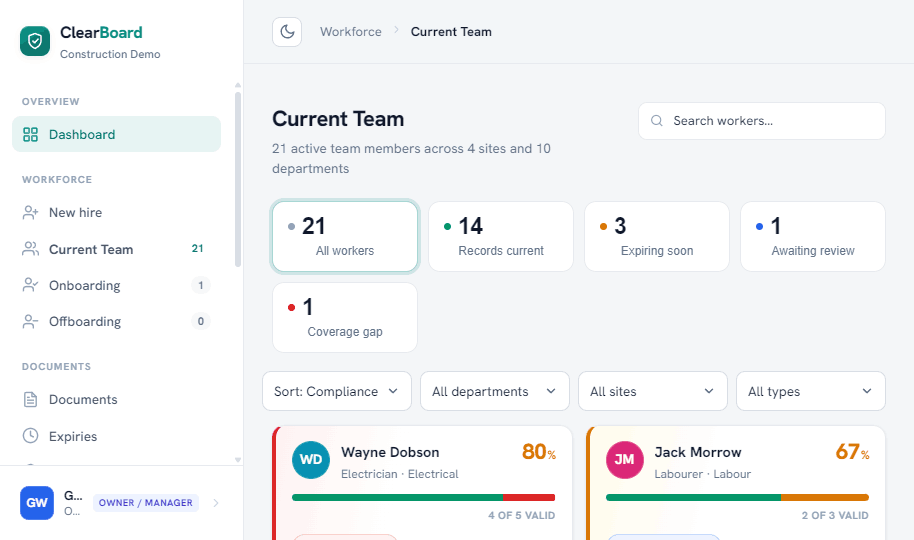Click the Documents file icon
Screen dimensions: 914x540
[x=30, y=399]
